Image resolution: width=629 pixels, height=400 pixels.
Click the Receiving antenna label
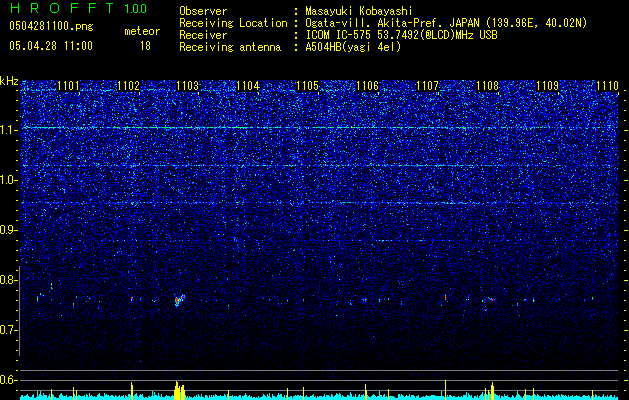[x=230, y=47]
